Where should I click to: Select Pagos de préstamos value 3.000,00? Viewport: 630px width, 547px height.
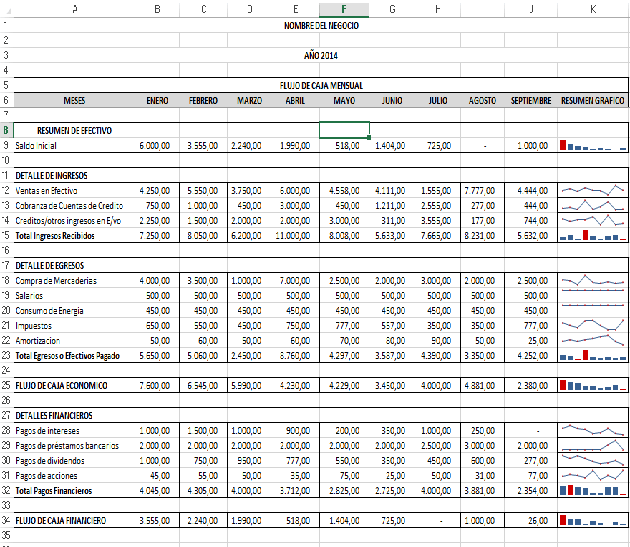[x=480, y=445]
